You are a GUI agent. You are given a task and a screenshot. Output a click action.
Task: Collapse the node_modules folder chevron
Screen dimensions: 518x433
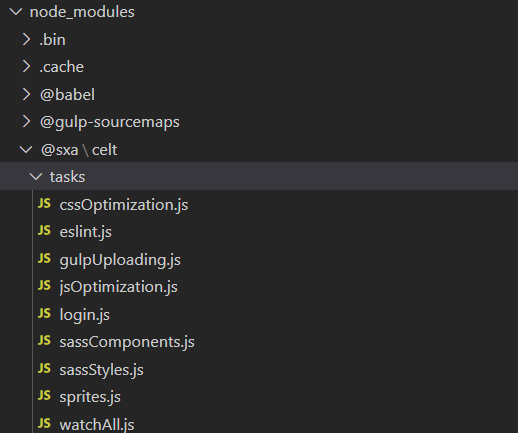[16, 12]
